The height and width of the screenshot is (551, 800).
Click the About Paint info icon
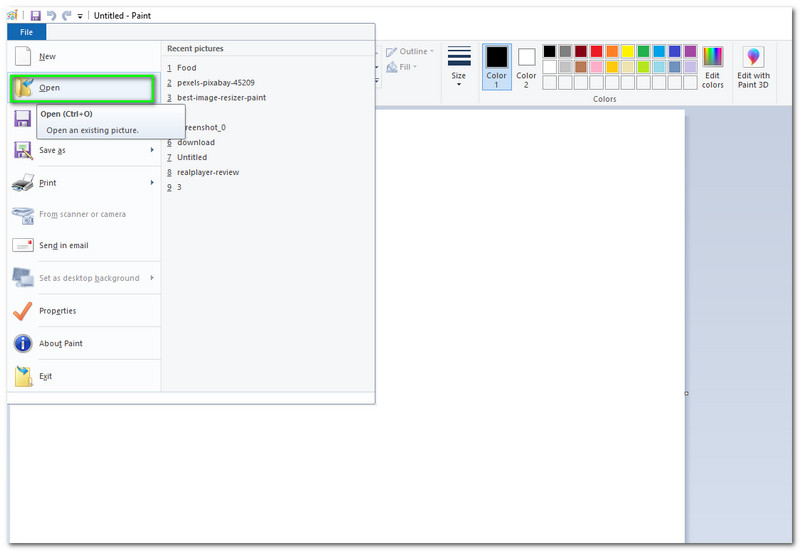click(22, 344)
